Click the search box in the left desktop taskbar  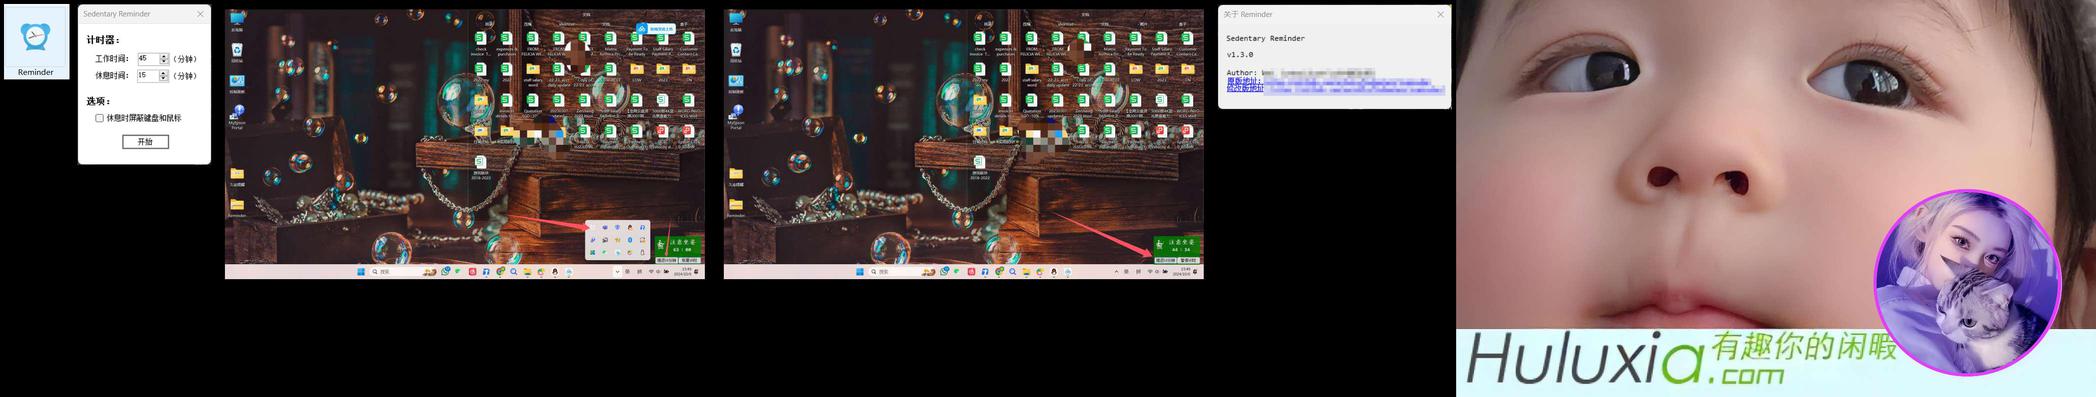396,271
